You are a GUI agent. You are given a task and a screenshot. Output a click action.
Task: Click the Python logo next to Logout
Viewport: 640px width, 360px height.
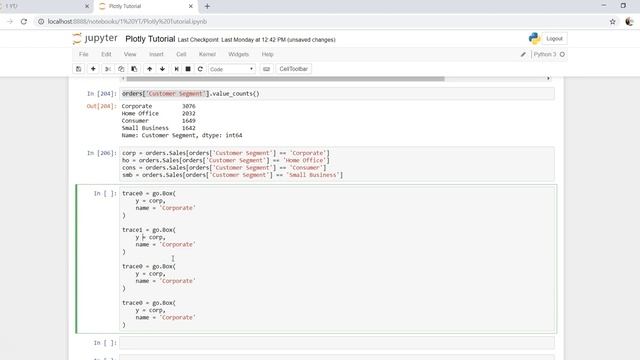[534, 38]
